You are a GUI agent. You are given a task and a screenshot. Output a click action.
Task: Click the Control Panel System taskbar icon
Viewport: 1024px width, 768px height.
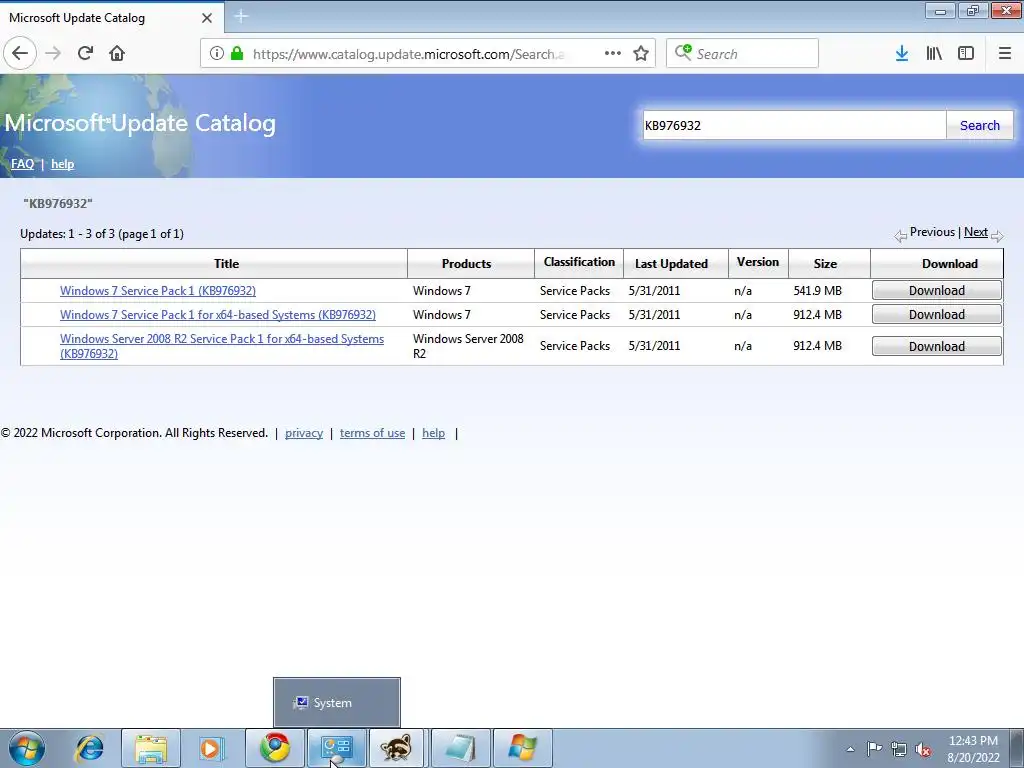337,748
